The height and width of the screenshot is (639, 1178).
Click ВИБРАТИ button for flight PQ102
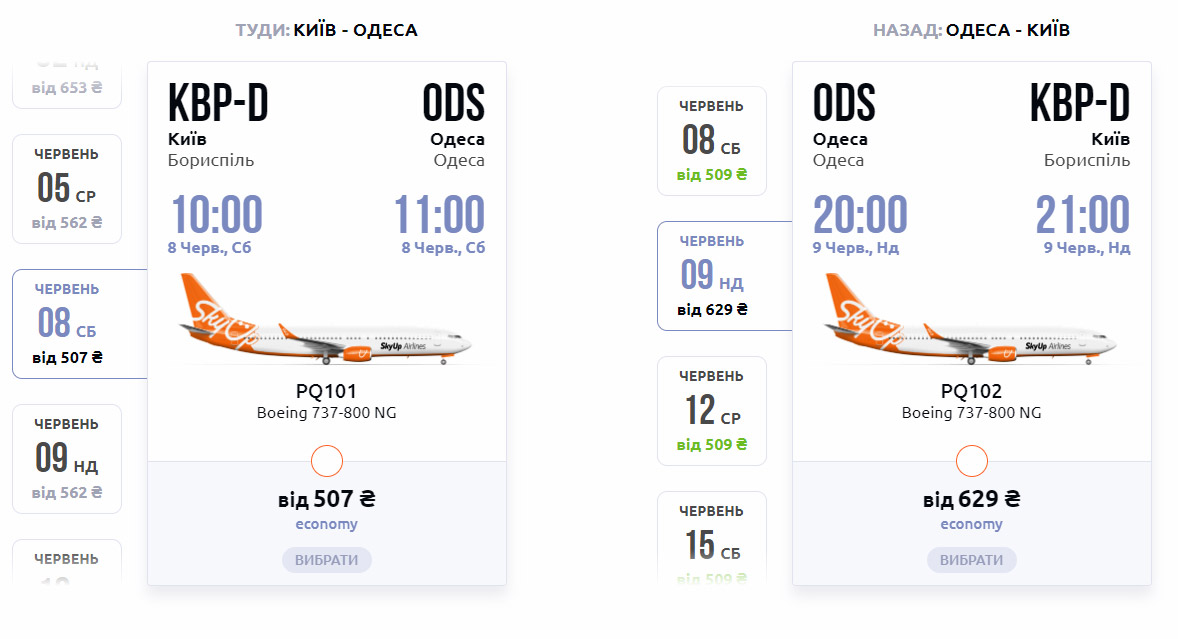[x=971, y=560]
